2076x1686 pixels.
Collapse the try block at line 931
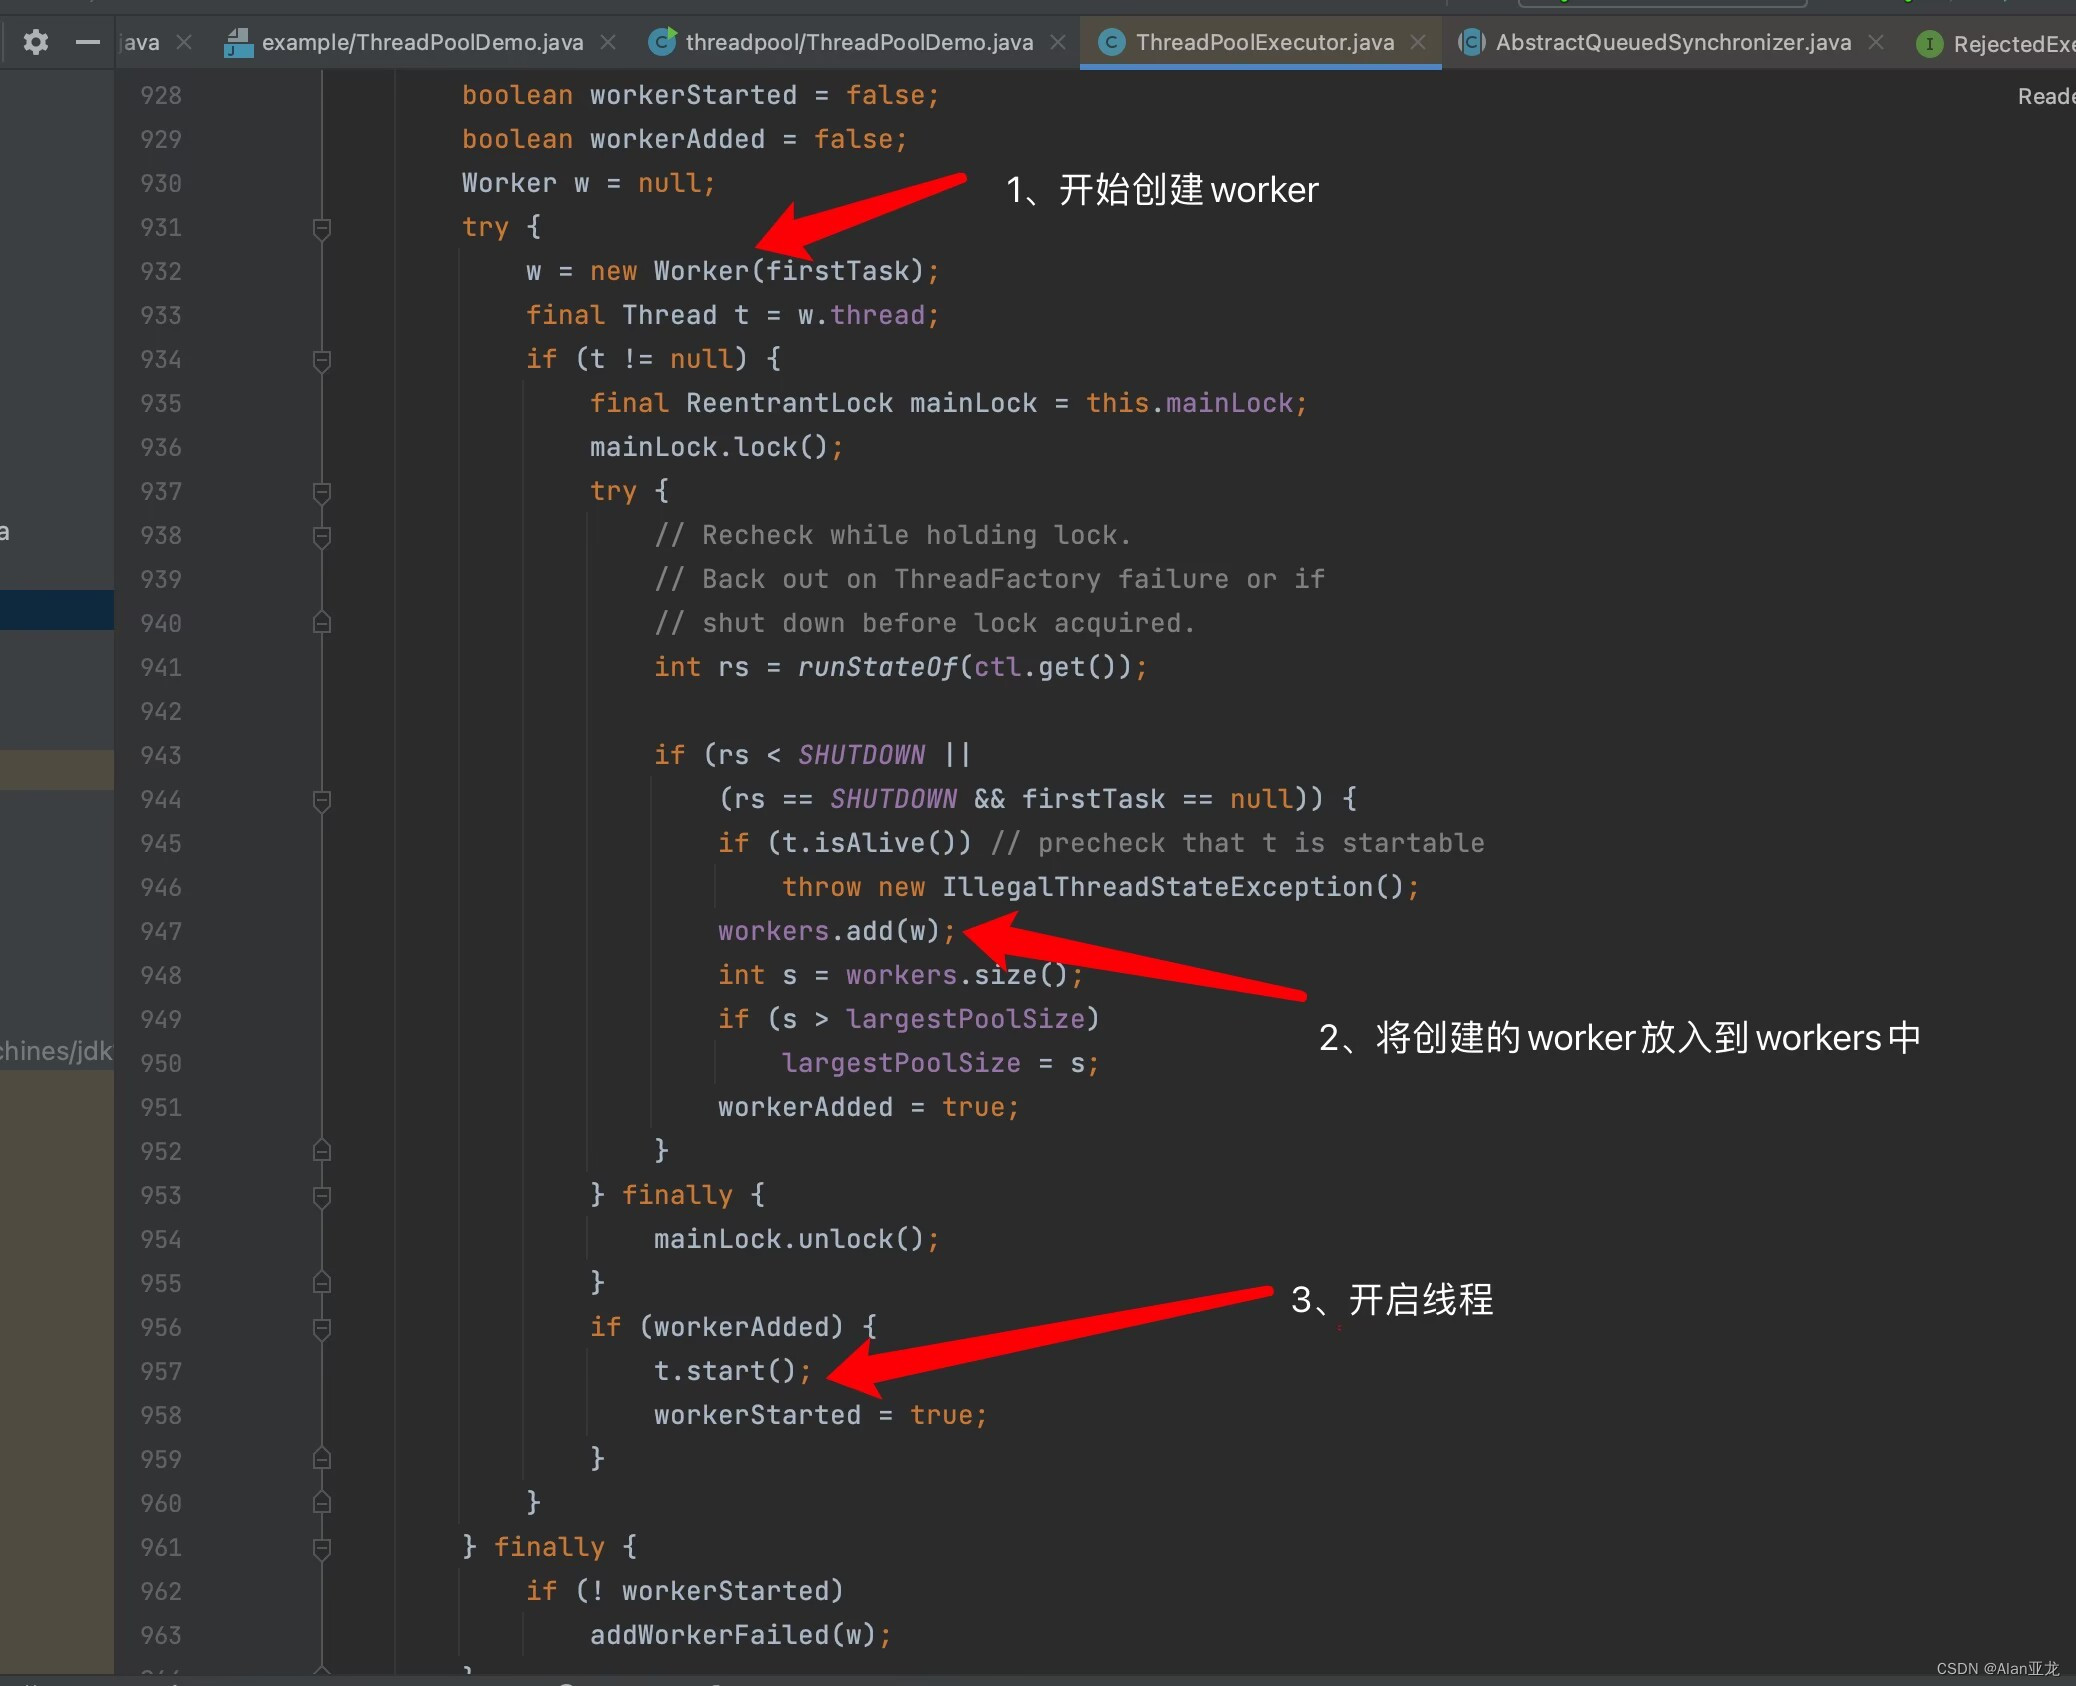pos(322,228)
